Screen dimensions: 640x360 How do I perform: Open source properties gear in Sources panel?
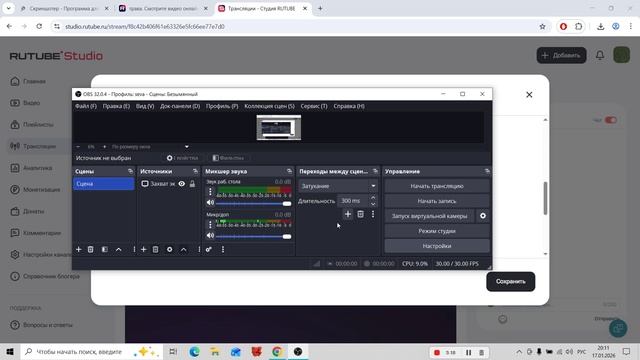coord(170,249)
